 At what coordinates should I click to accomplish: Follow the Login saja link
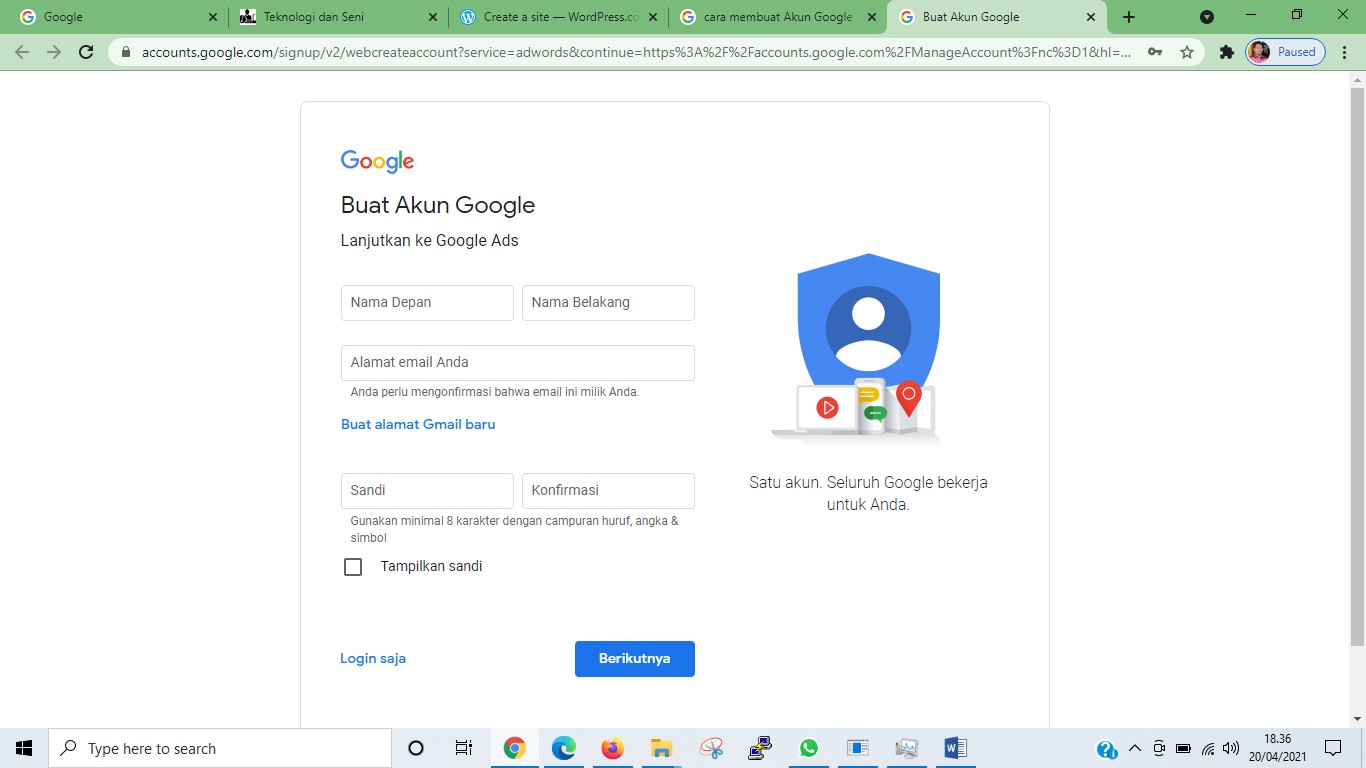[x=373, y=658]
